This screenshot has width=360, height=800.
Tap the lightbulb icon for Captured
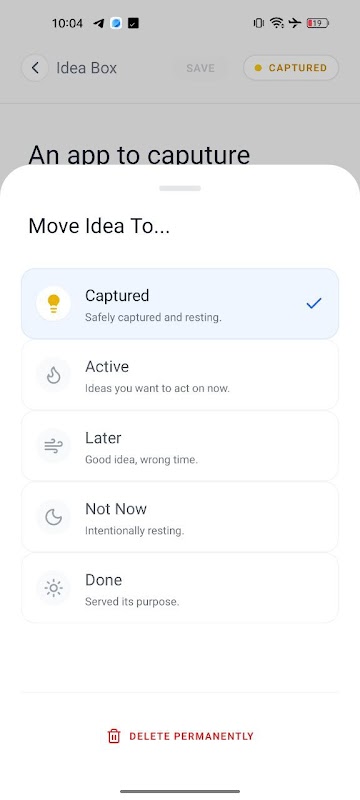coord(54,304)
